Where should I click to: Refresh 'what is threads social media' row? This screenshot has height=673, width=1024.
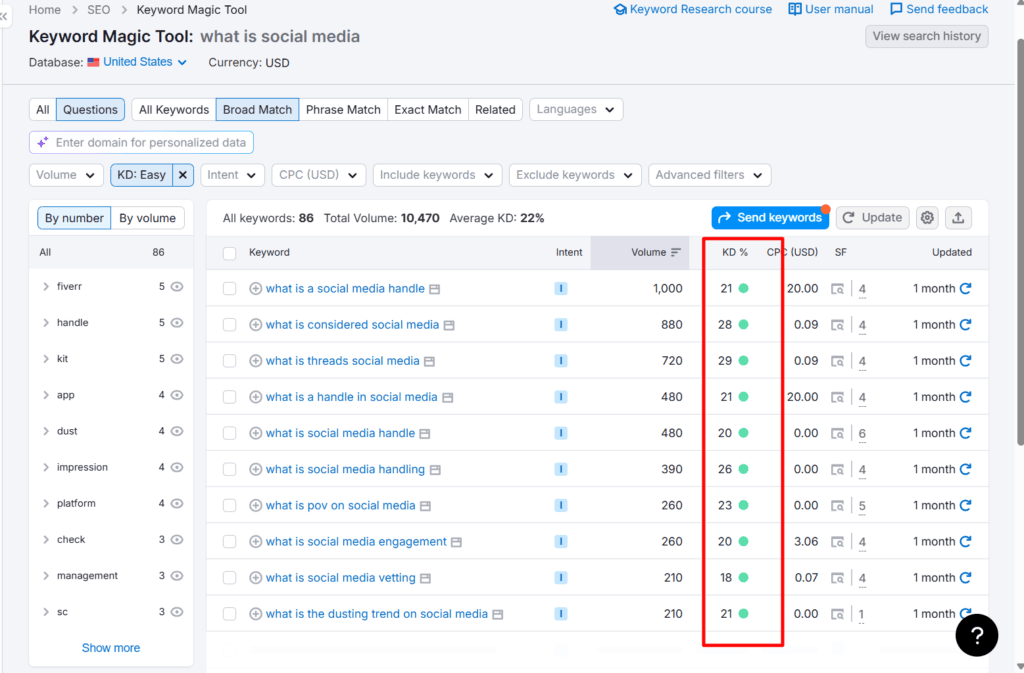click(965, 360)
